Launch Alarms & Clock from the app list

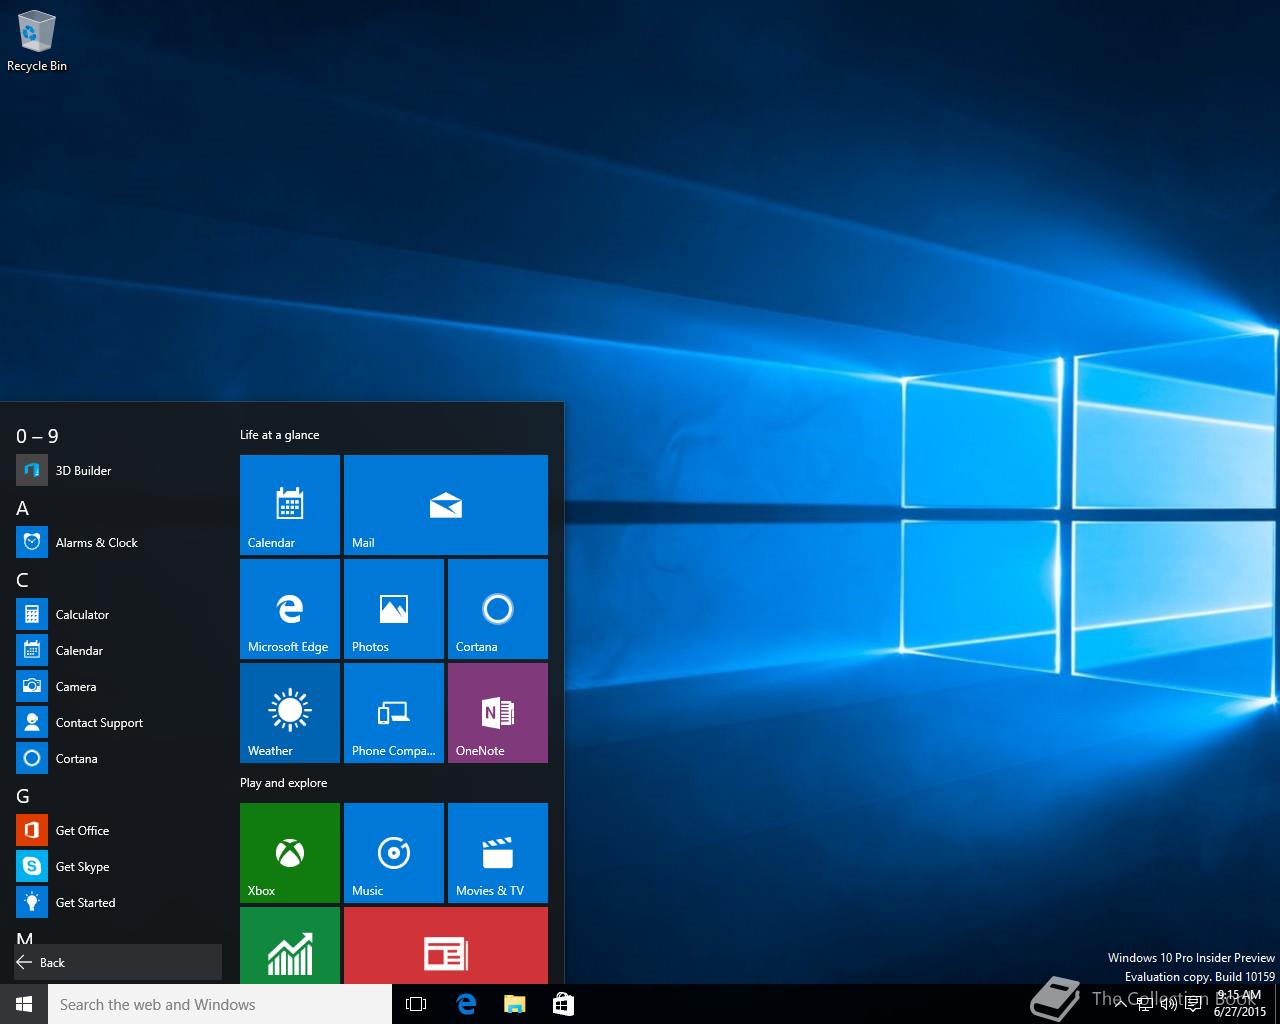pos(118,542)
